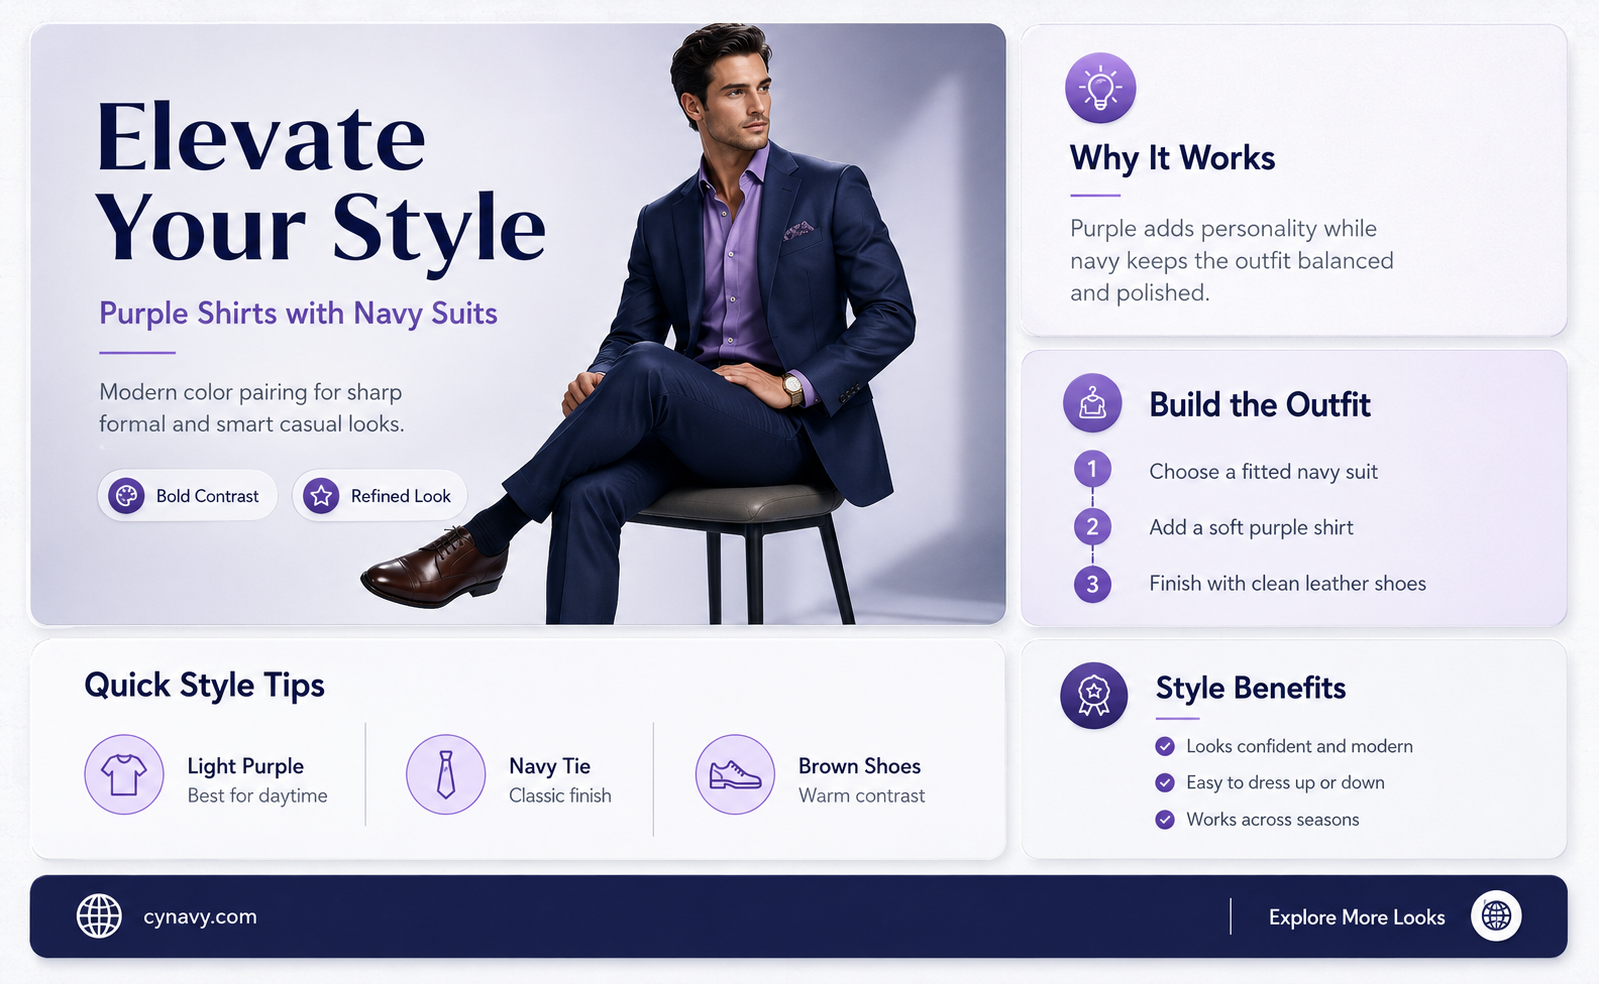Click the shoe icon next to Brown Shoes

(x=735, y=774)
